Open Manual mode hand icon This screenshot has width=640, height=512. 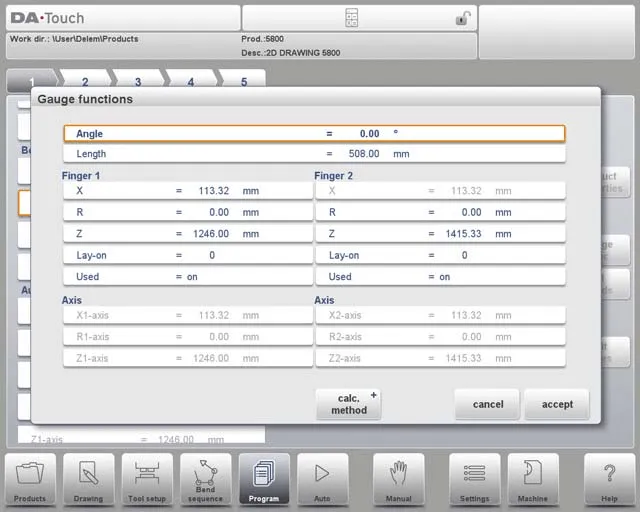tap(399, 479)
